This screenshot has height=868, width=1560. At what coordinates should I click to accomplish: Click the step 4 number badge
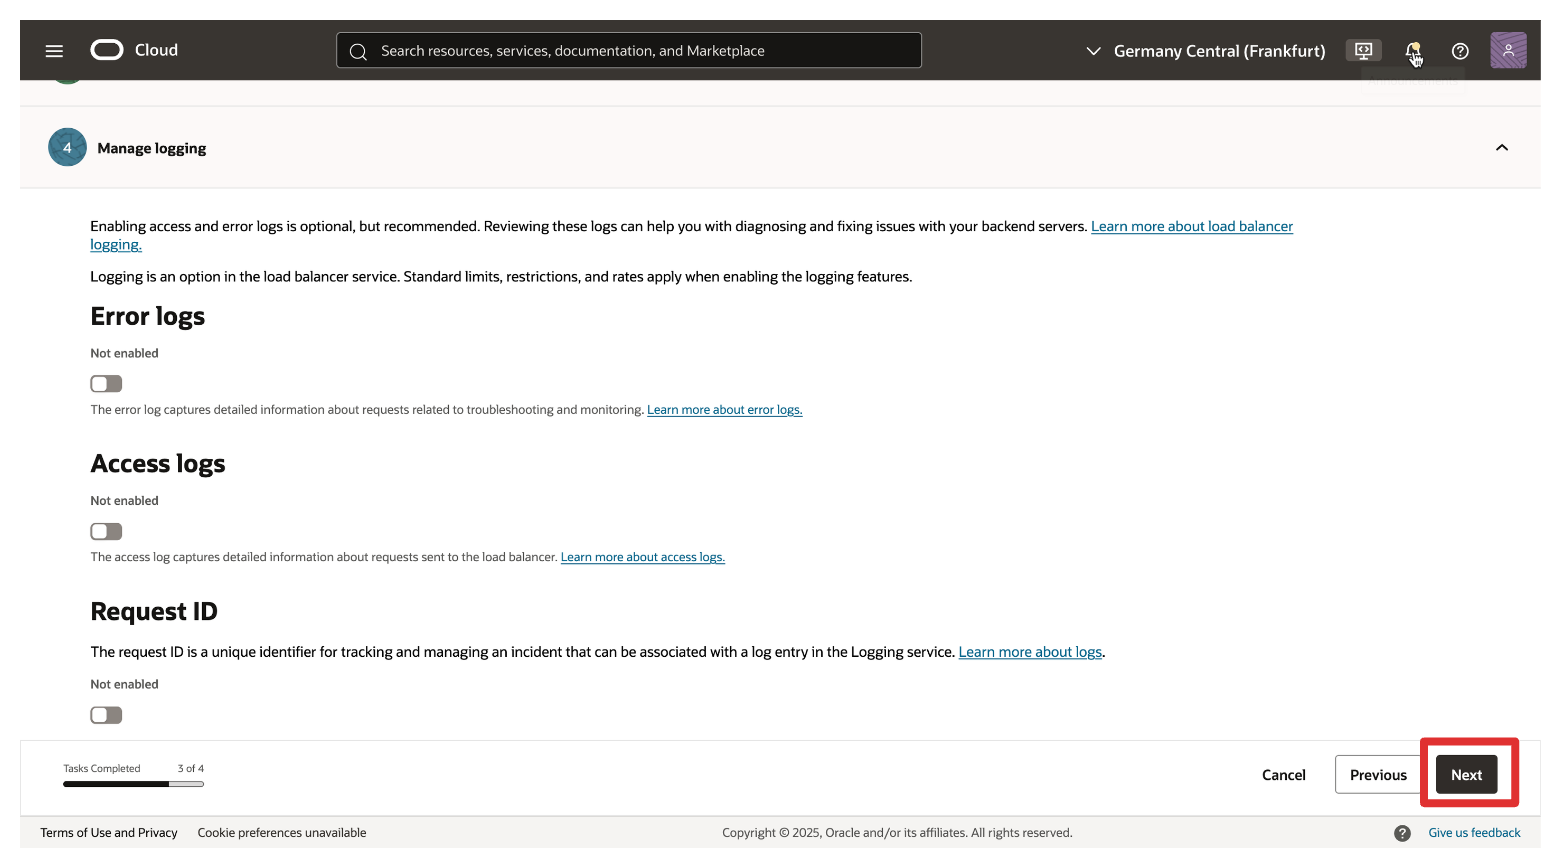[x=67, y=148]
